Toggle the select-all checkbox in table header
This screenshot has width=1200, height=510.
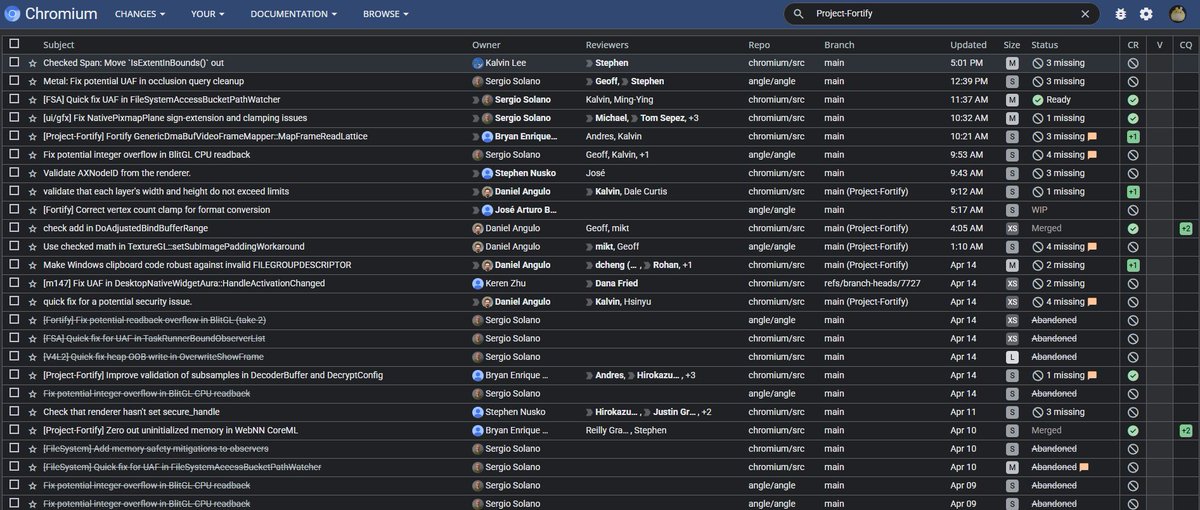tap(14, 44)
